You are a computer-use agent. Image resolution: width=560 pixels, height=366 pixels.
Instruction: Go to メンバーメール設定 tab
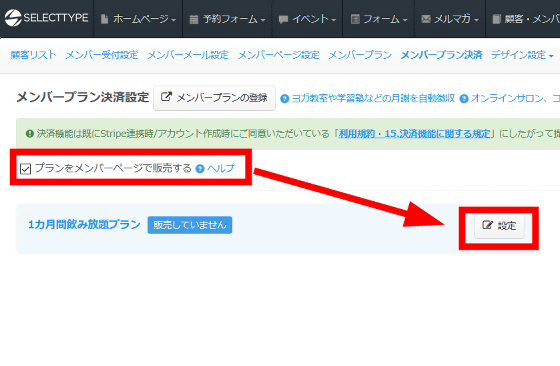pyautogui.click(x=188, y=55)
